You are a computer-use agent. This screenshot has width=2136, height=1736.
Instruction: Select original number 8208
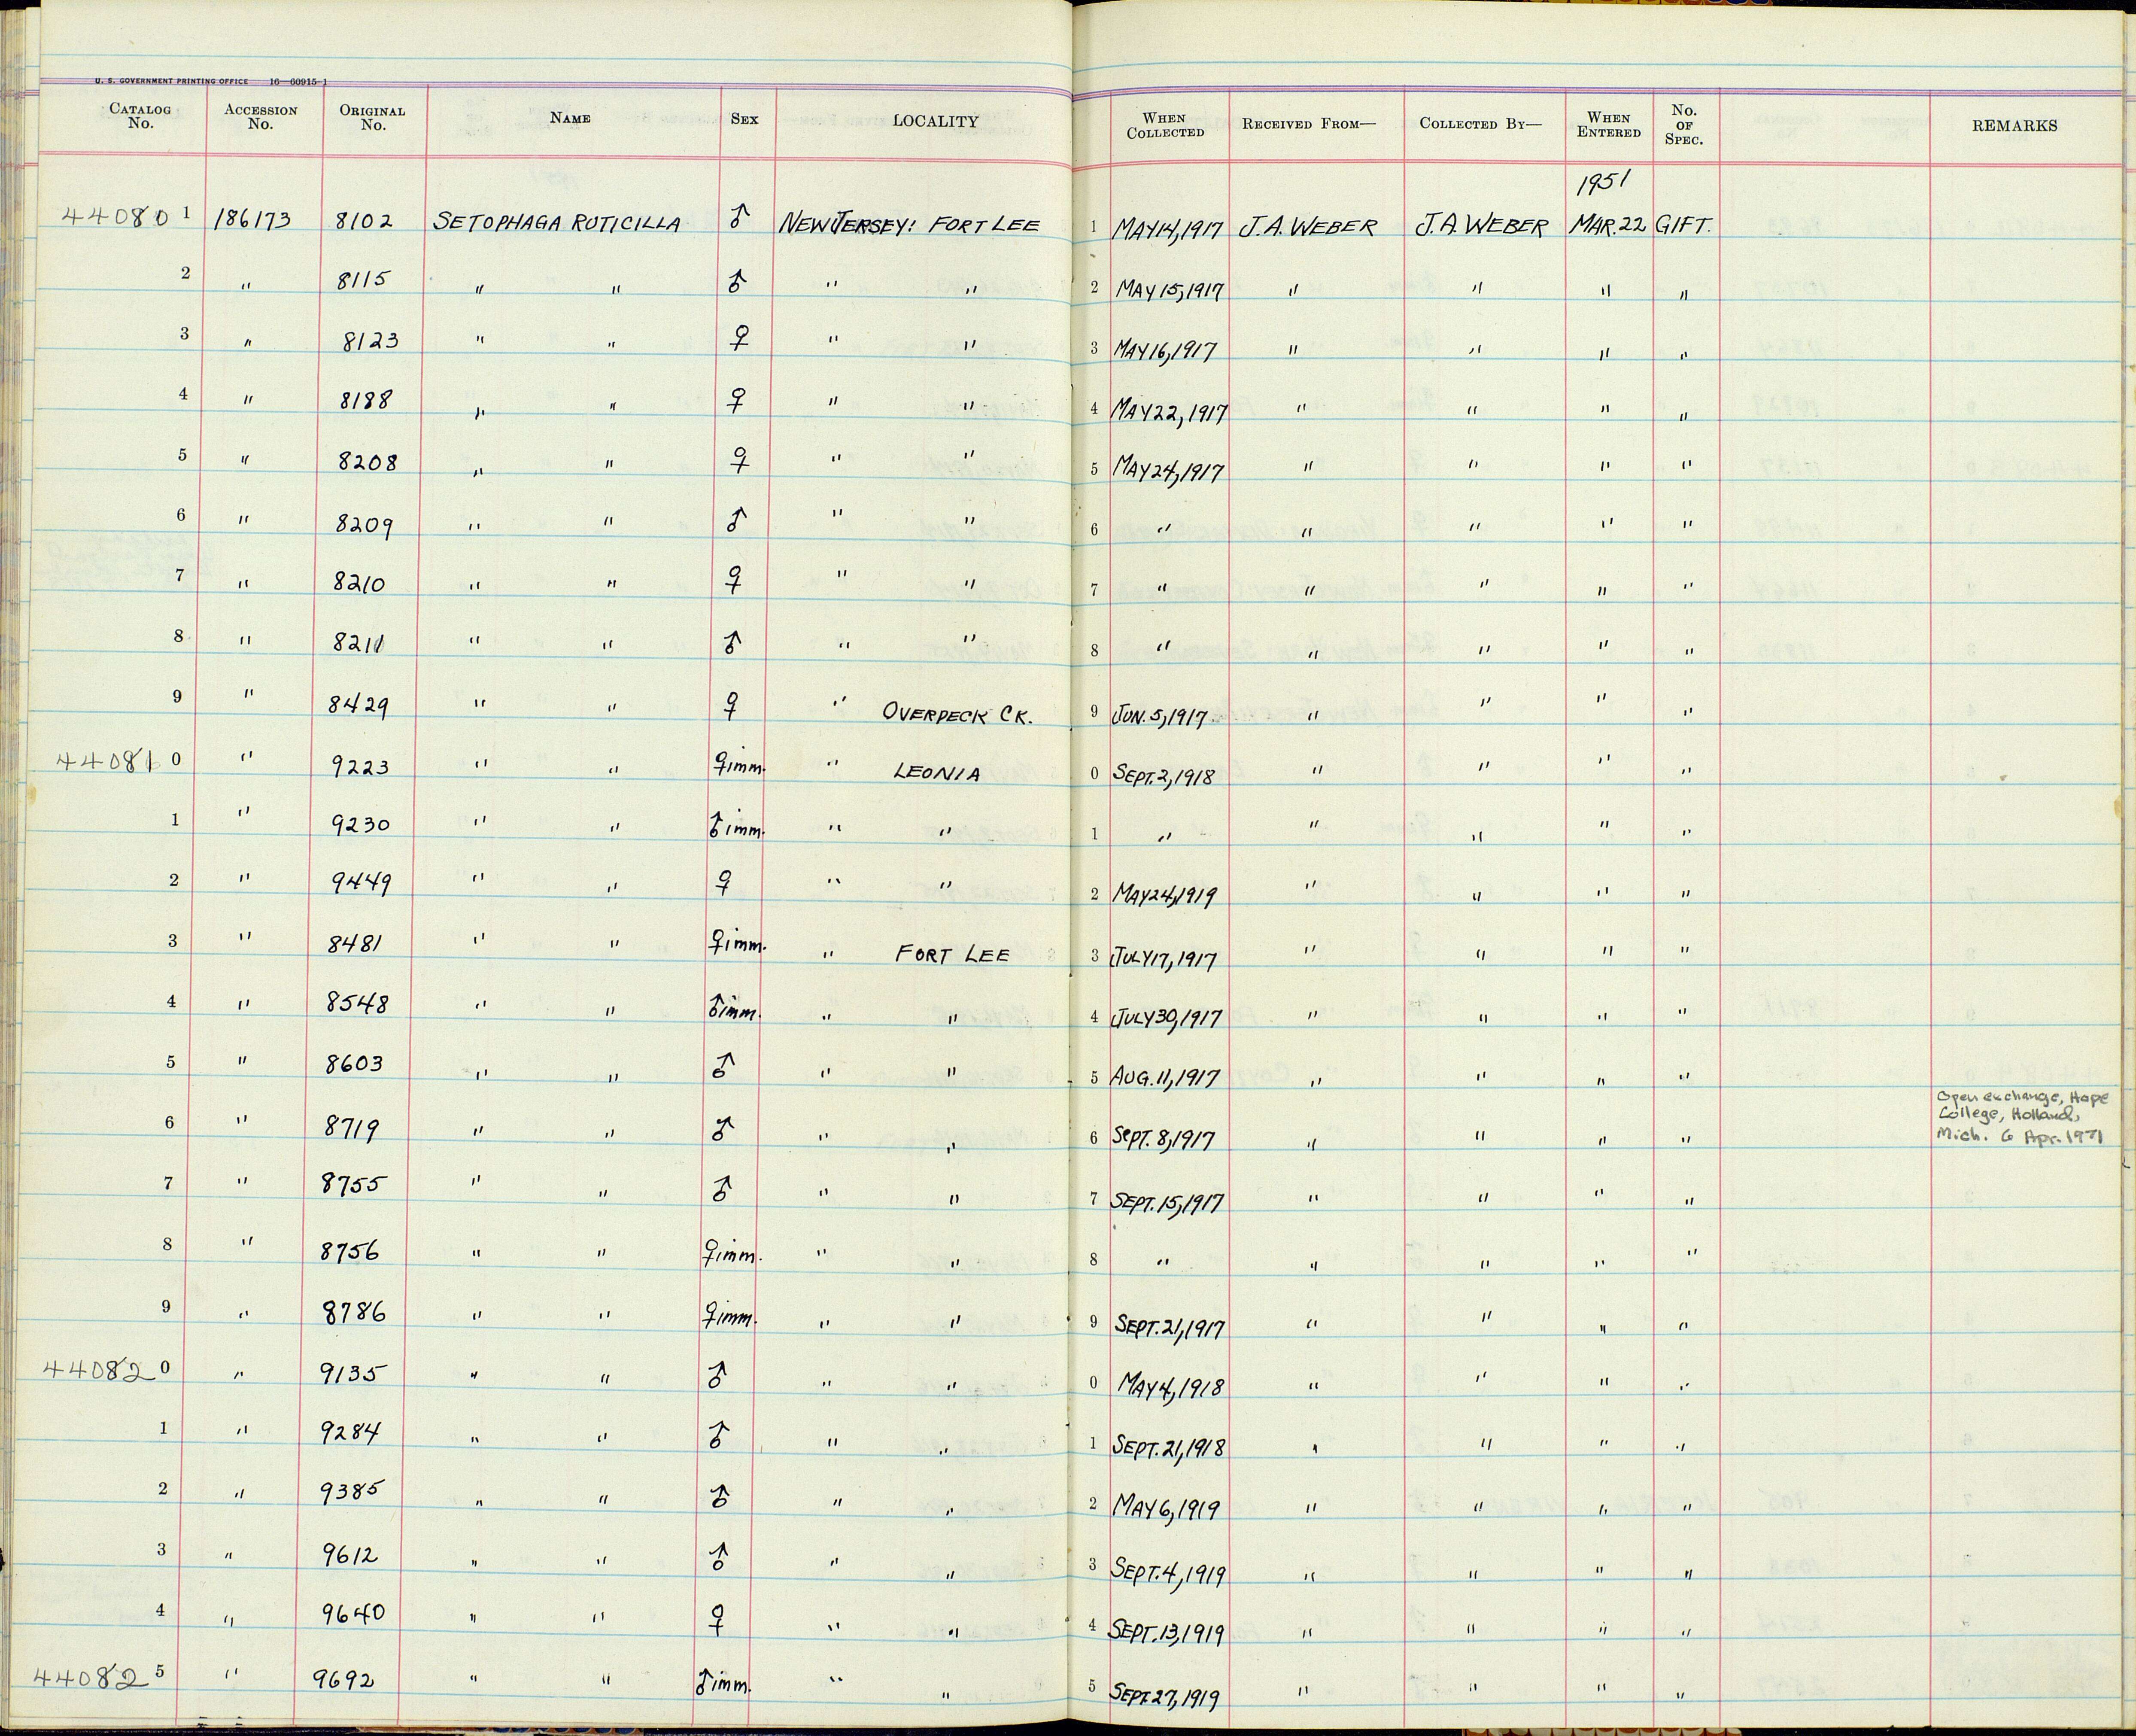367,463
